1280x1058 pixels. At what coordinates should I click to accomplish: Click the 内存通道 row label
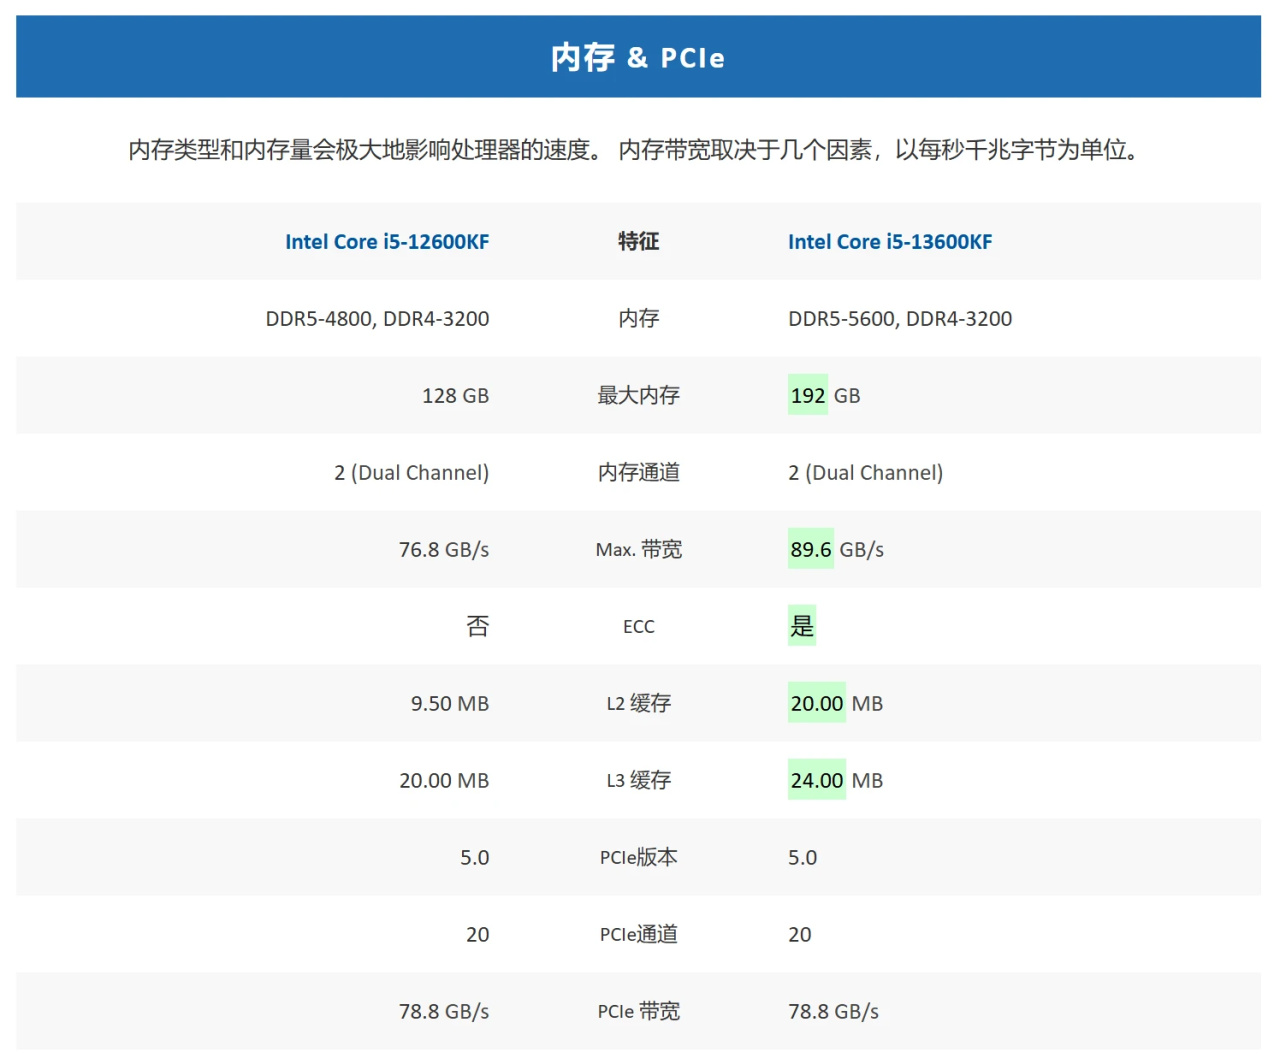point(638,473)
